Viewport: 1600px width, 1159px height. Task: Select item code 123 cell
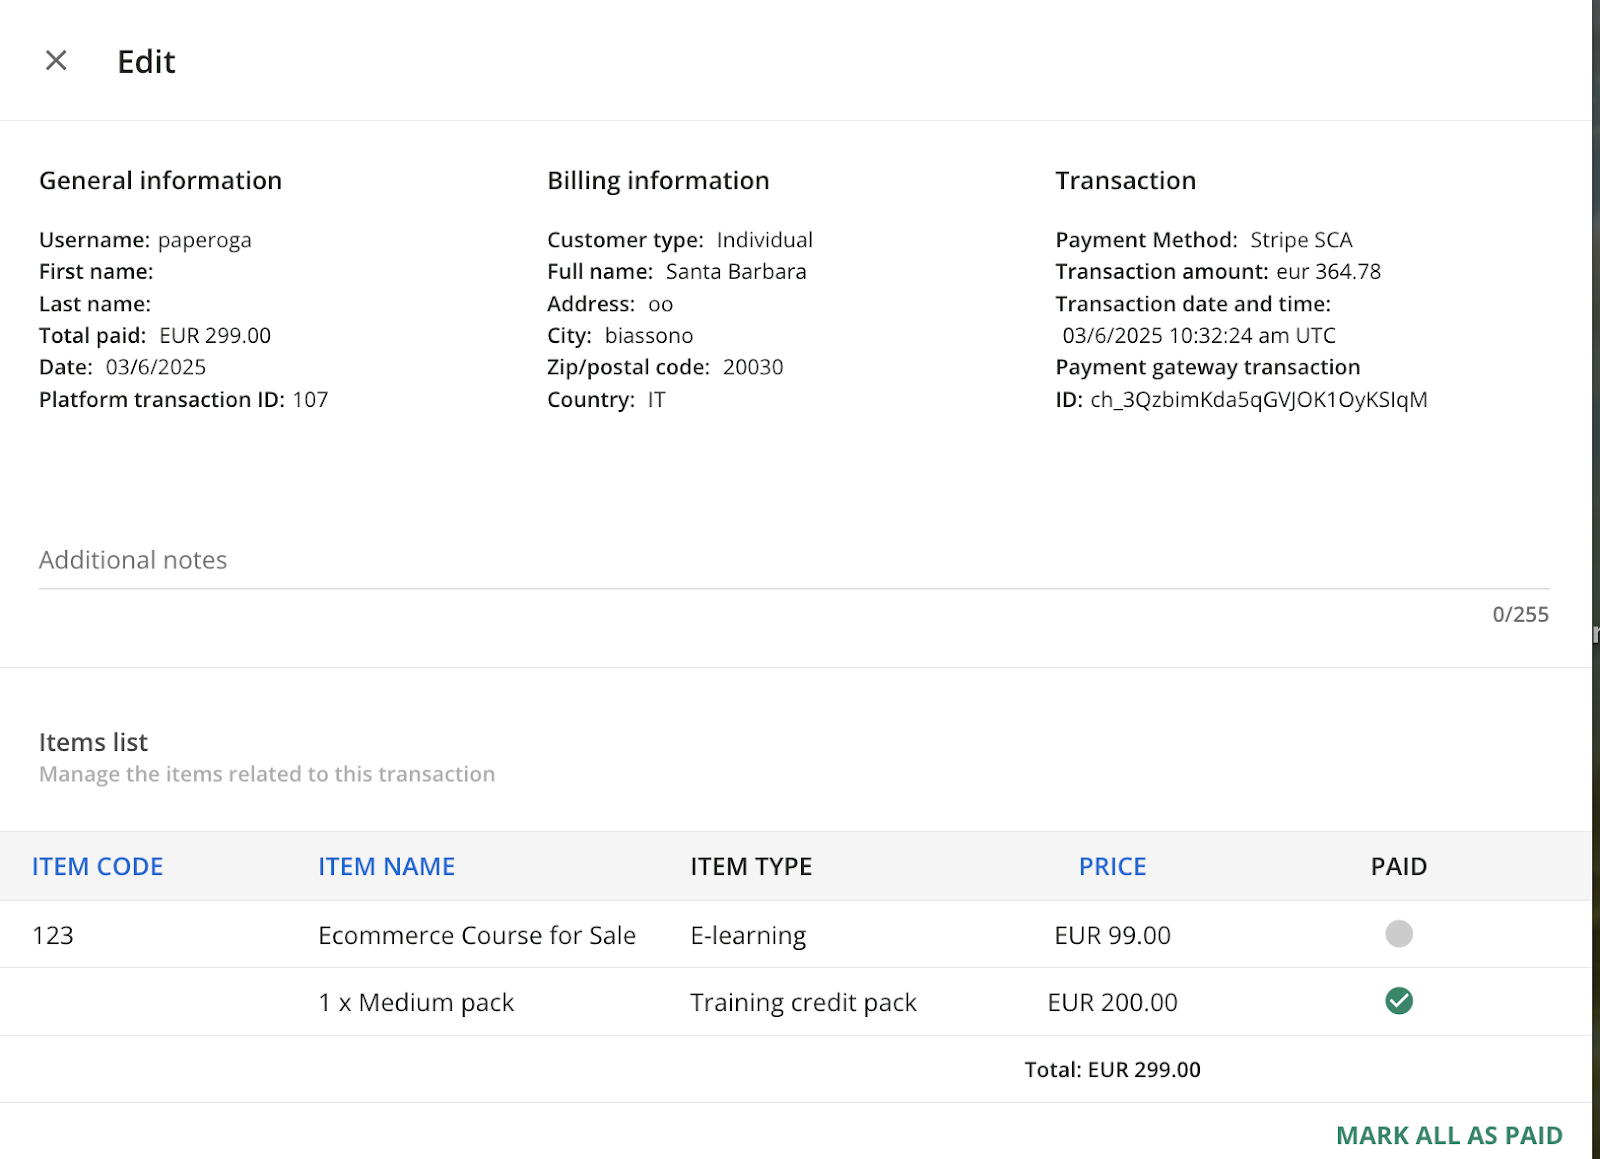53,935
